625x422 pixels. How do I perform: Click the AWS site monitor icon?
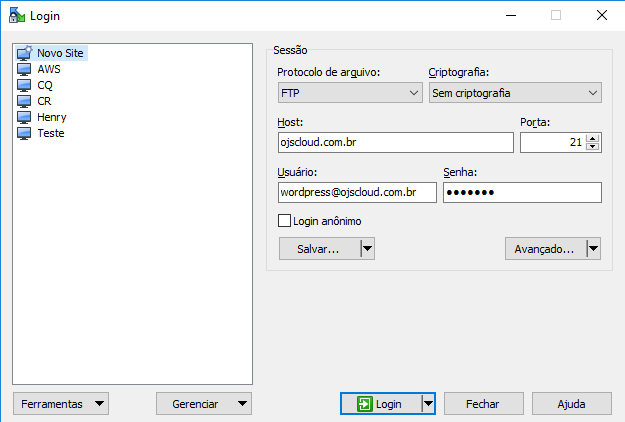(24, 69)
